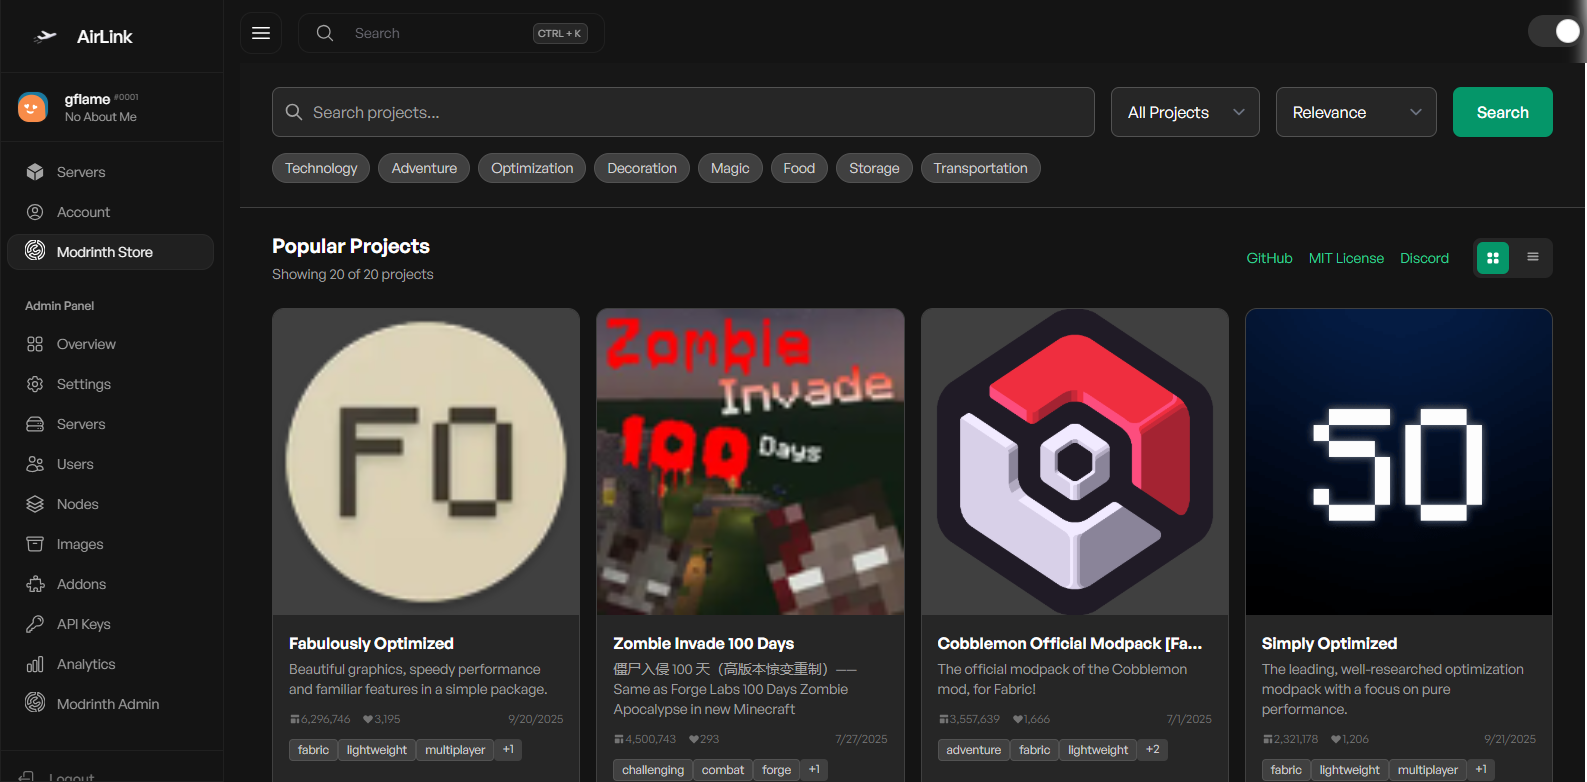1587x782 pixels.
Task: Click the Images archive icon
Action: pyautogui.click(x=35, y=544)
